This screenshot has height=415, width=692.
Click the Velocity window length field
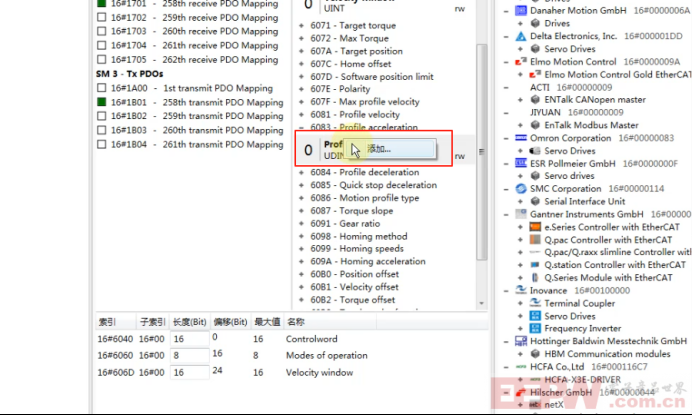[190, 373]
